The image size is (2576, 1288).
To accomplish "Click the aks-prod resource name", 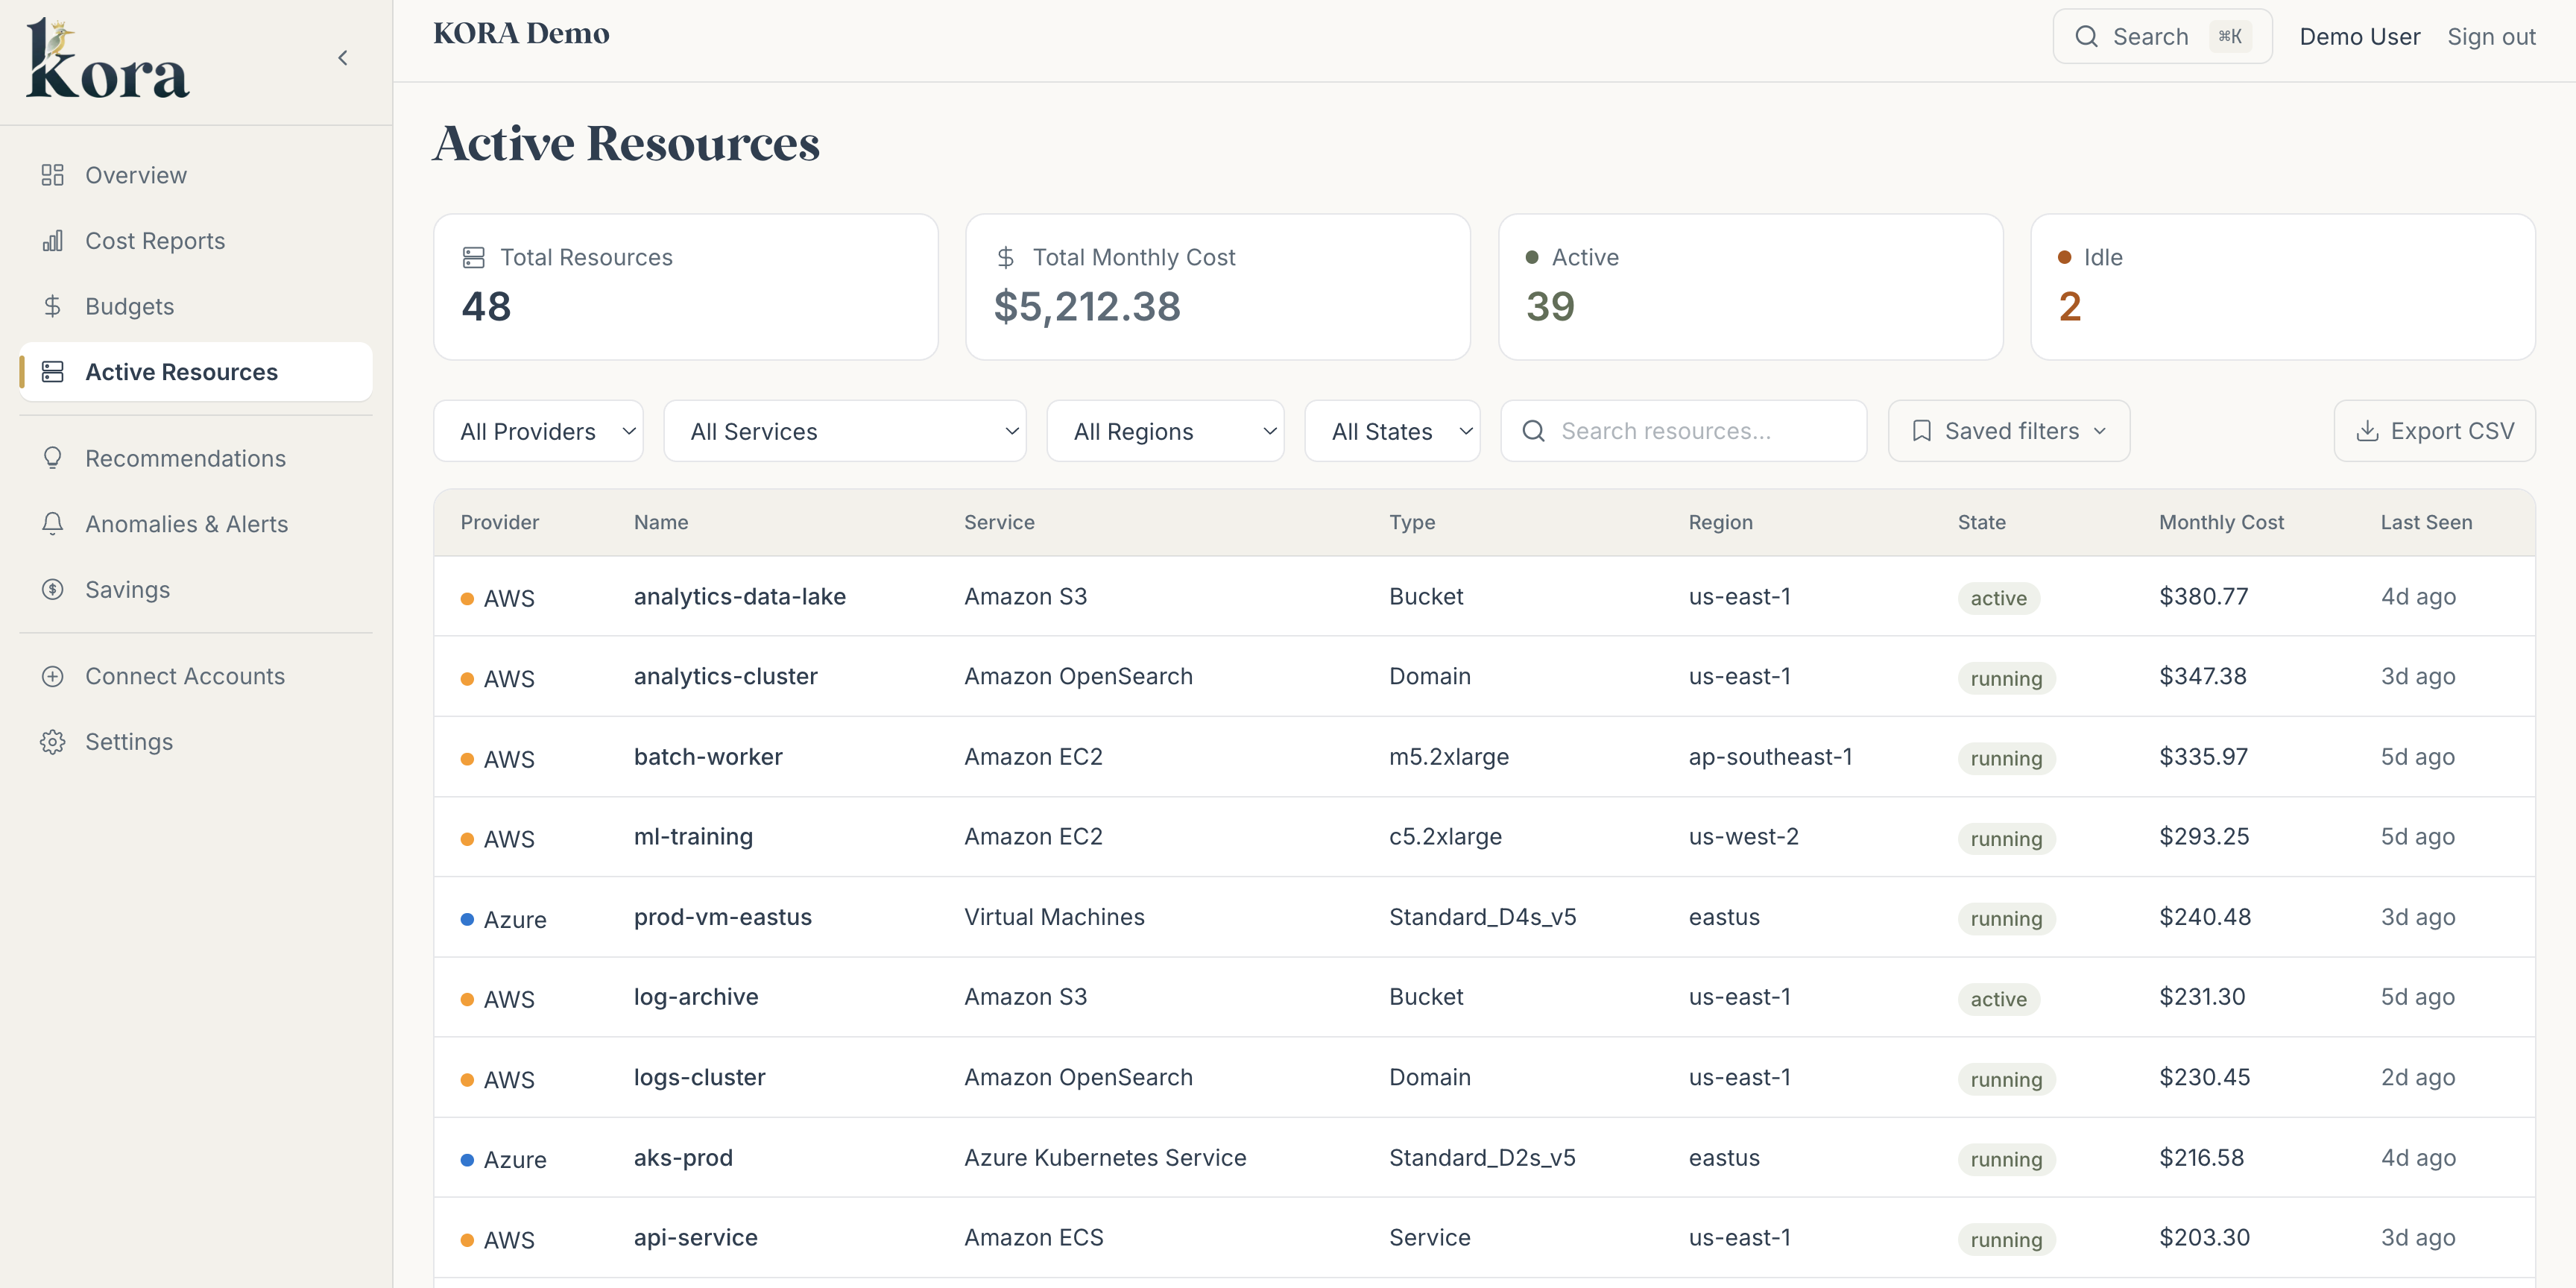I will click(683, 1157).
